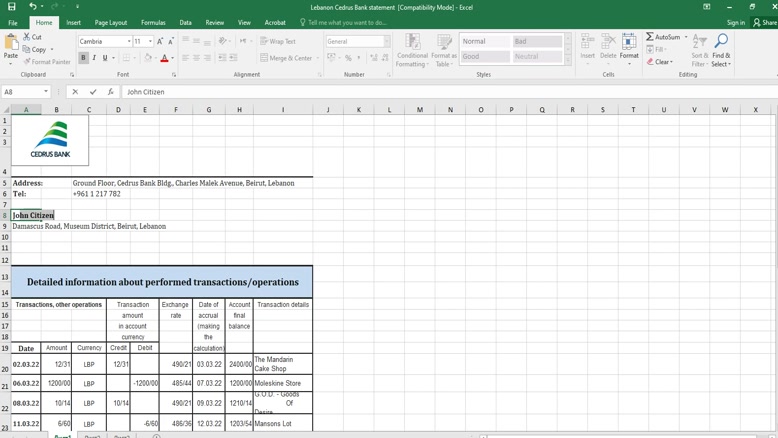Click the Paste clipboard icon
Image resolution: width=778 pixels, height=438 pixels.
(x=11, y=44)
